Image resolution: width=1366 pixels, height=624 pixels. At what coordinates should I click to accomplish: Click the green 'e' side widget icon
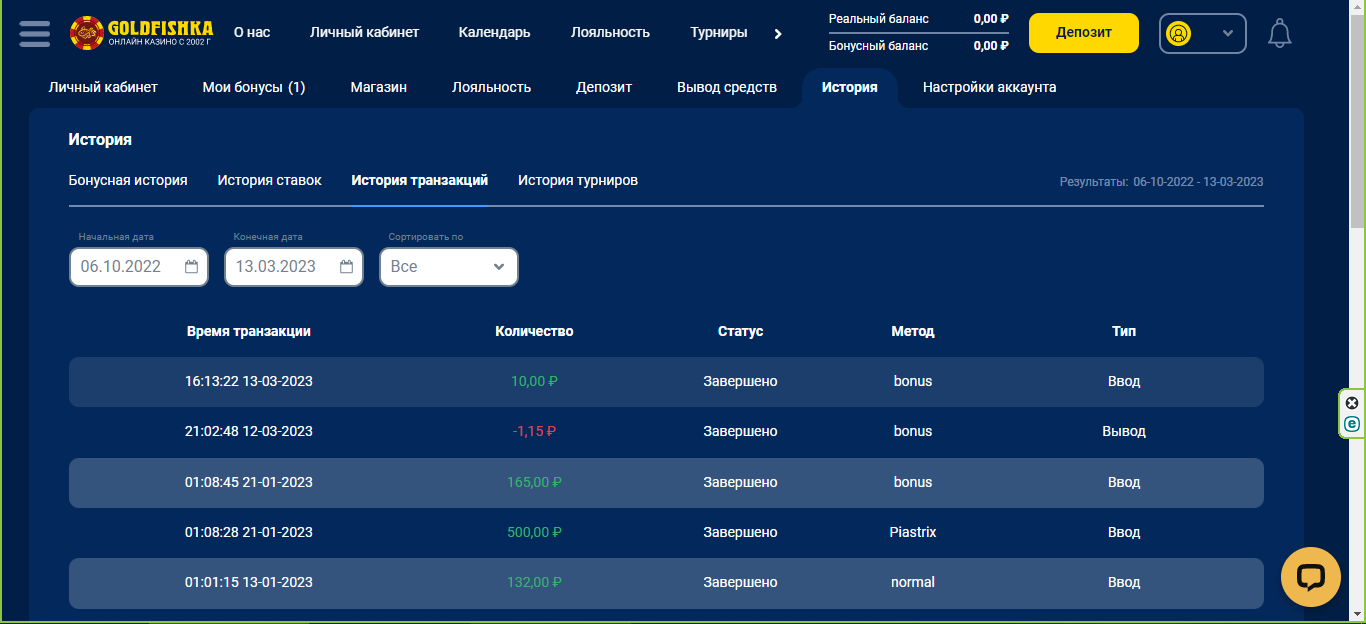click(1352, 424)
